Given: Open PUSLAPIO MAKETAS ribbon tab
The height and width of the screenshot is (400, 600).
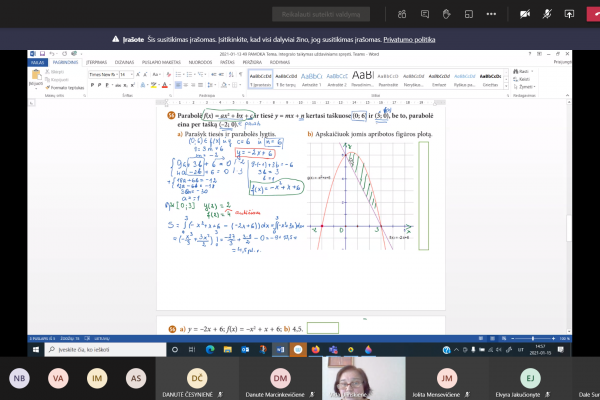Looking at the screenshot, I should (161, 62).
